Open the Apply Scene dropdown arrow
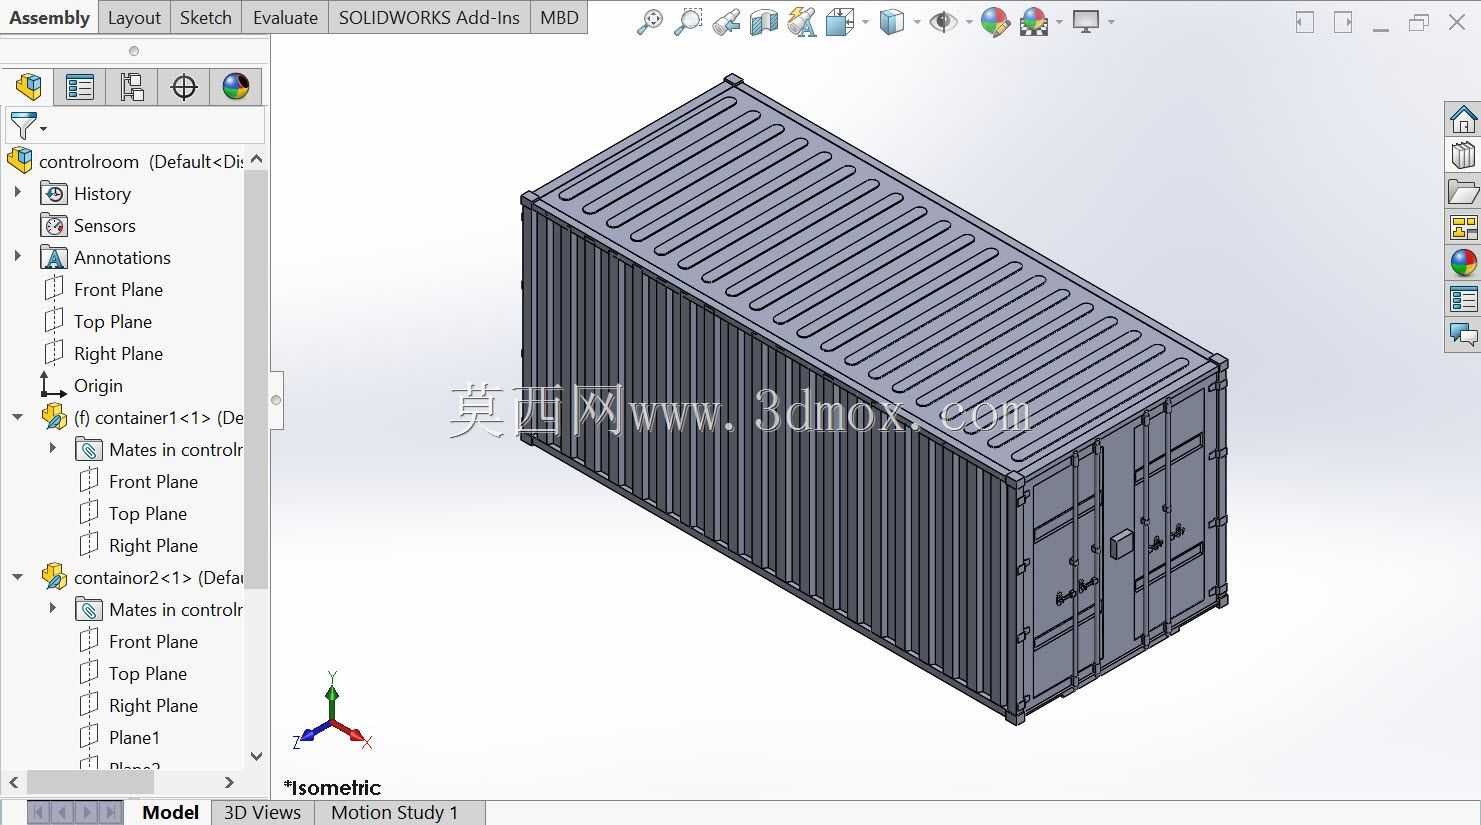The image size is (1481, 825). [x=1059, y=22]
